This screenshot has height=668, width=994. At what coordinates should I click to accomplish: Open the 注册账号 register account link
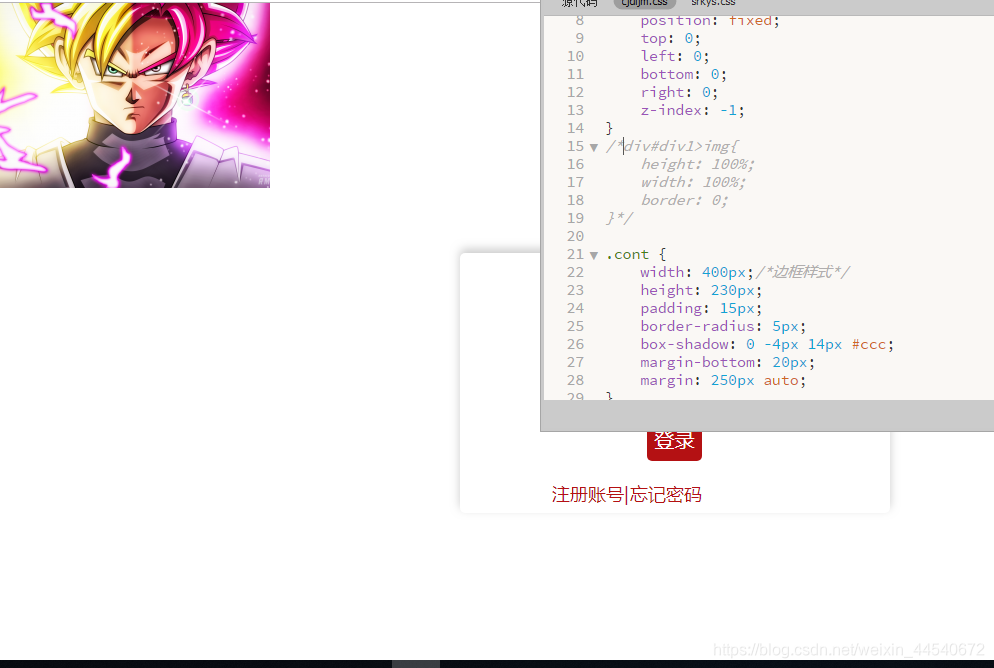point(588,495)
